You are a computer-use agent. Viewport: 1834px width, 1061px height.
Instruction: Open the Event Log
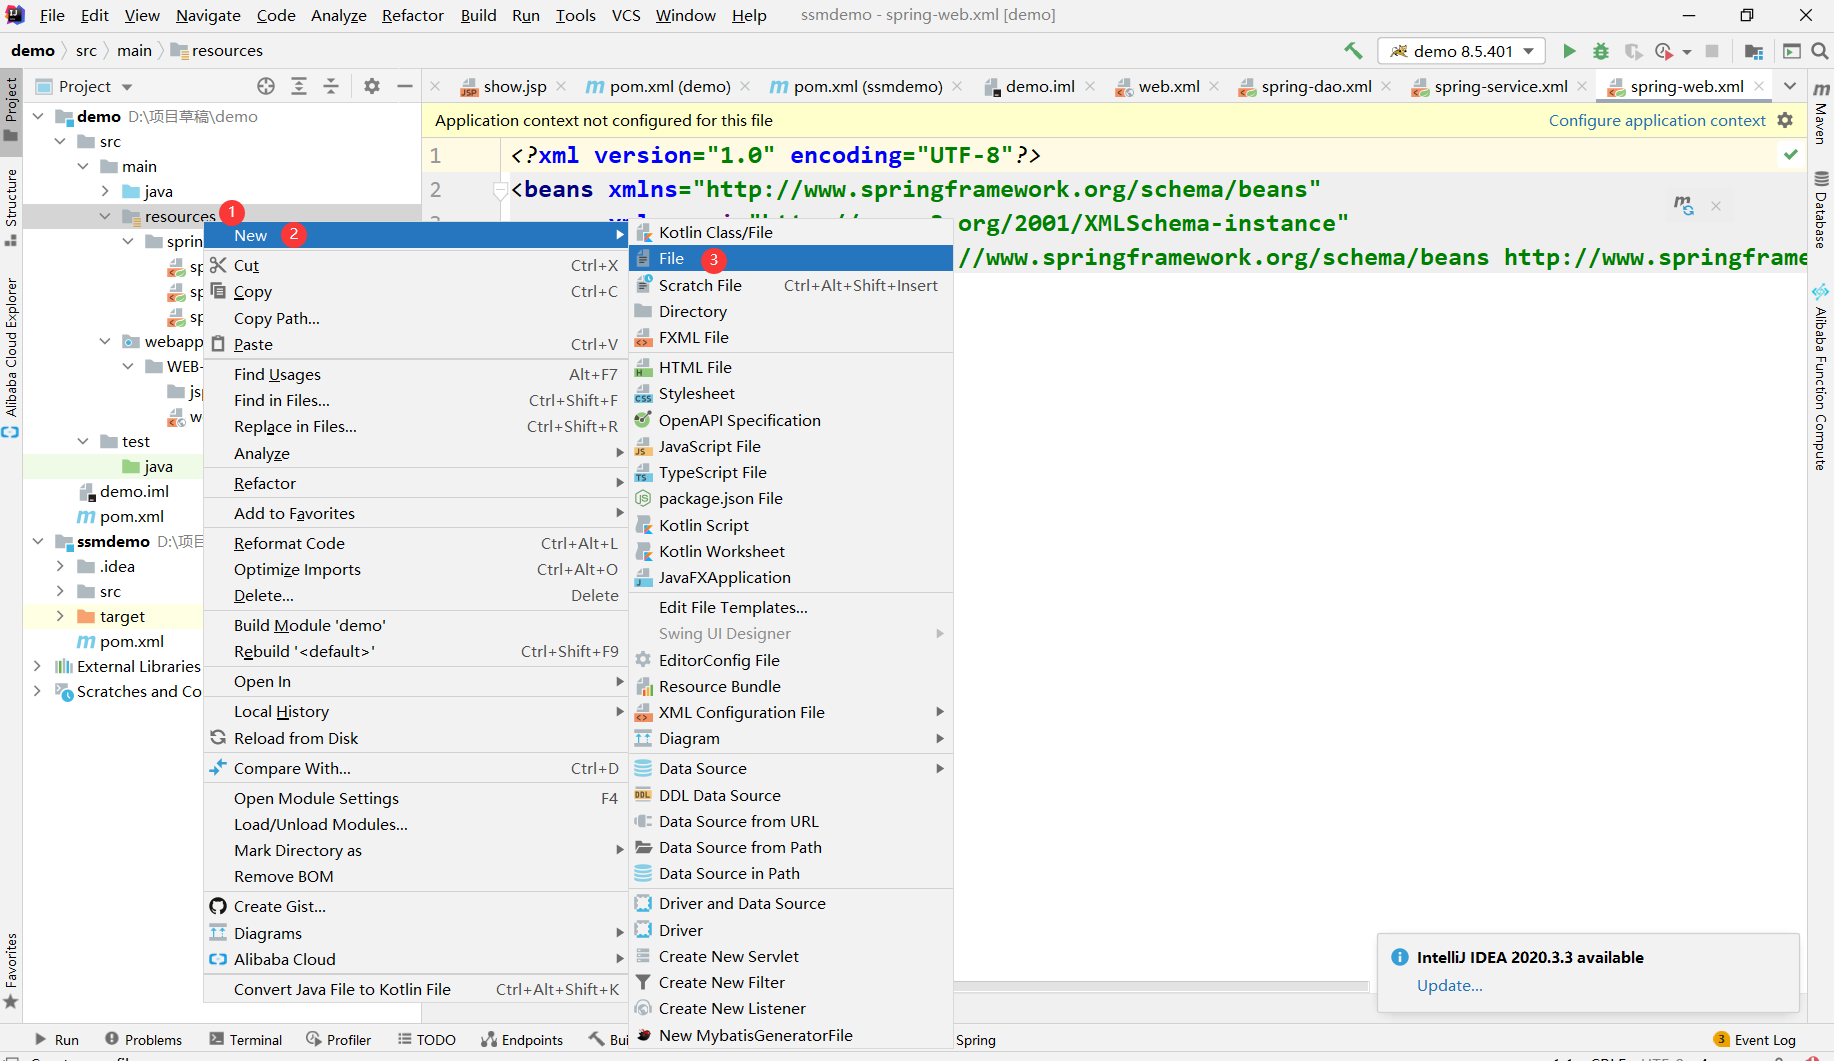click(1755, 1040)
